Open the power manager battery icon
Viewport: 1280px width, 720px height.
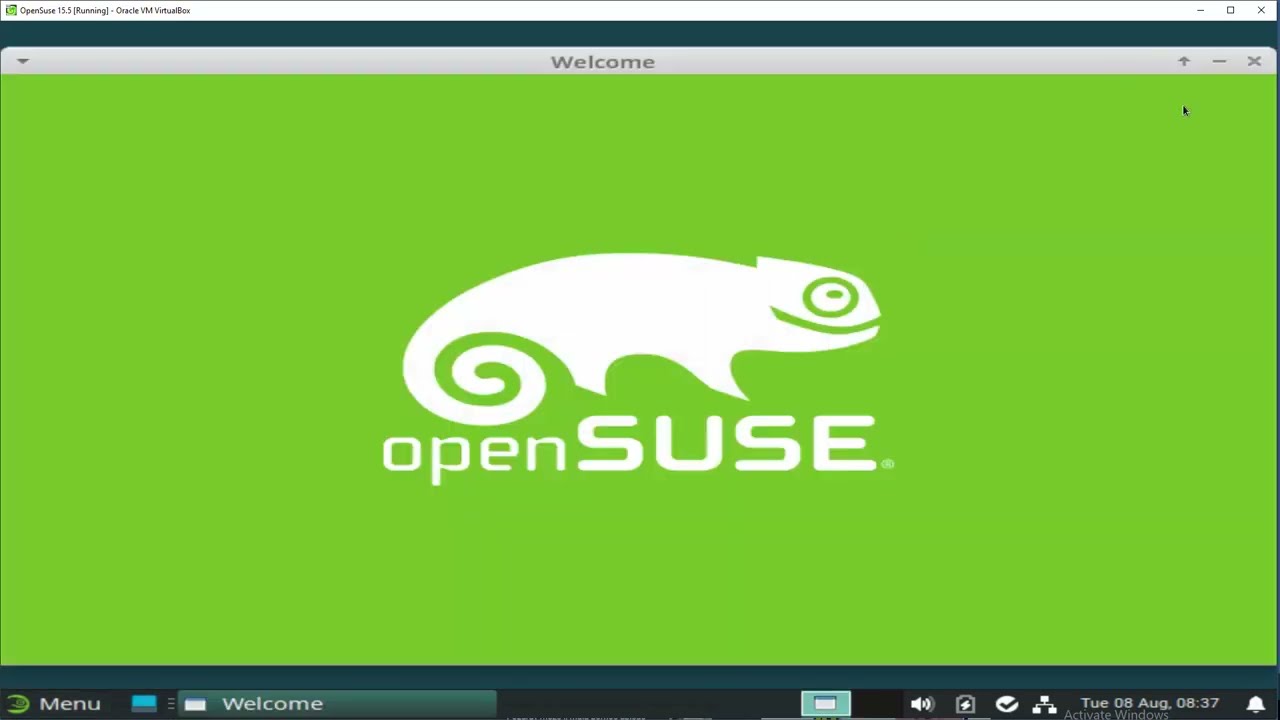tap(965, 704)
